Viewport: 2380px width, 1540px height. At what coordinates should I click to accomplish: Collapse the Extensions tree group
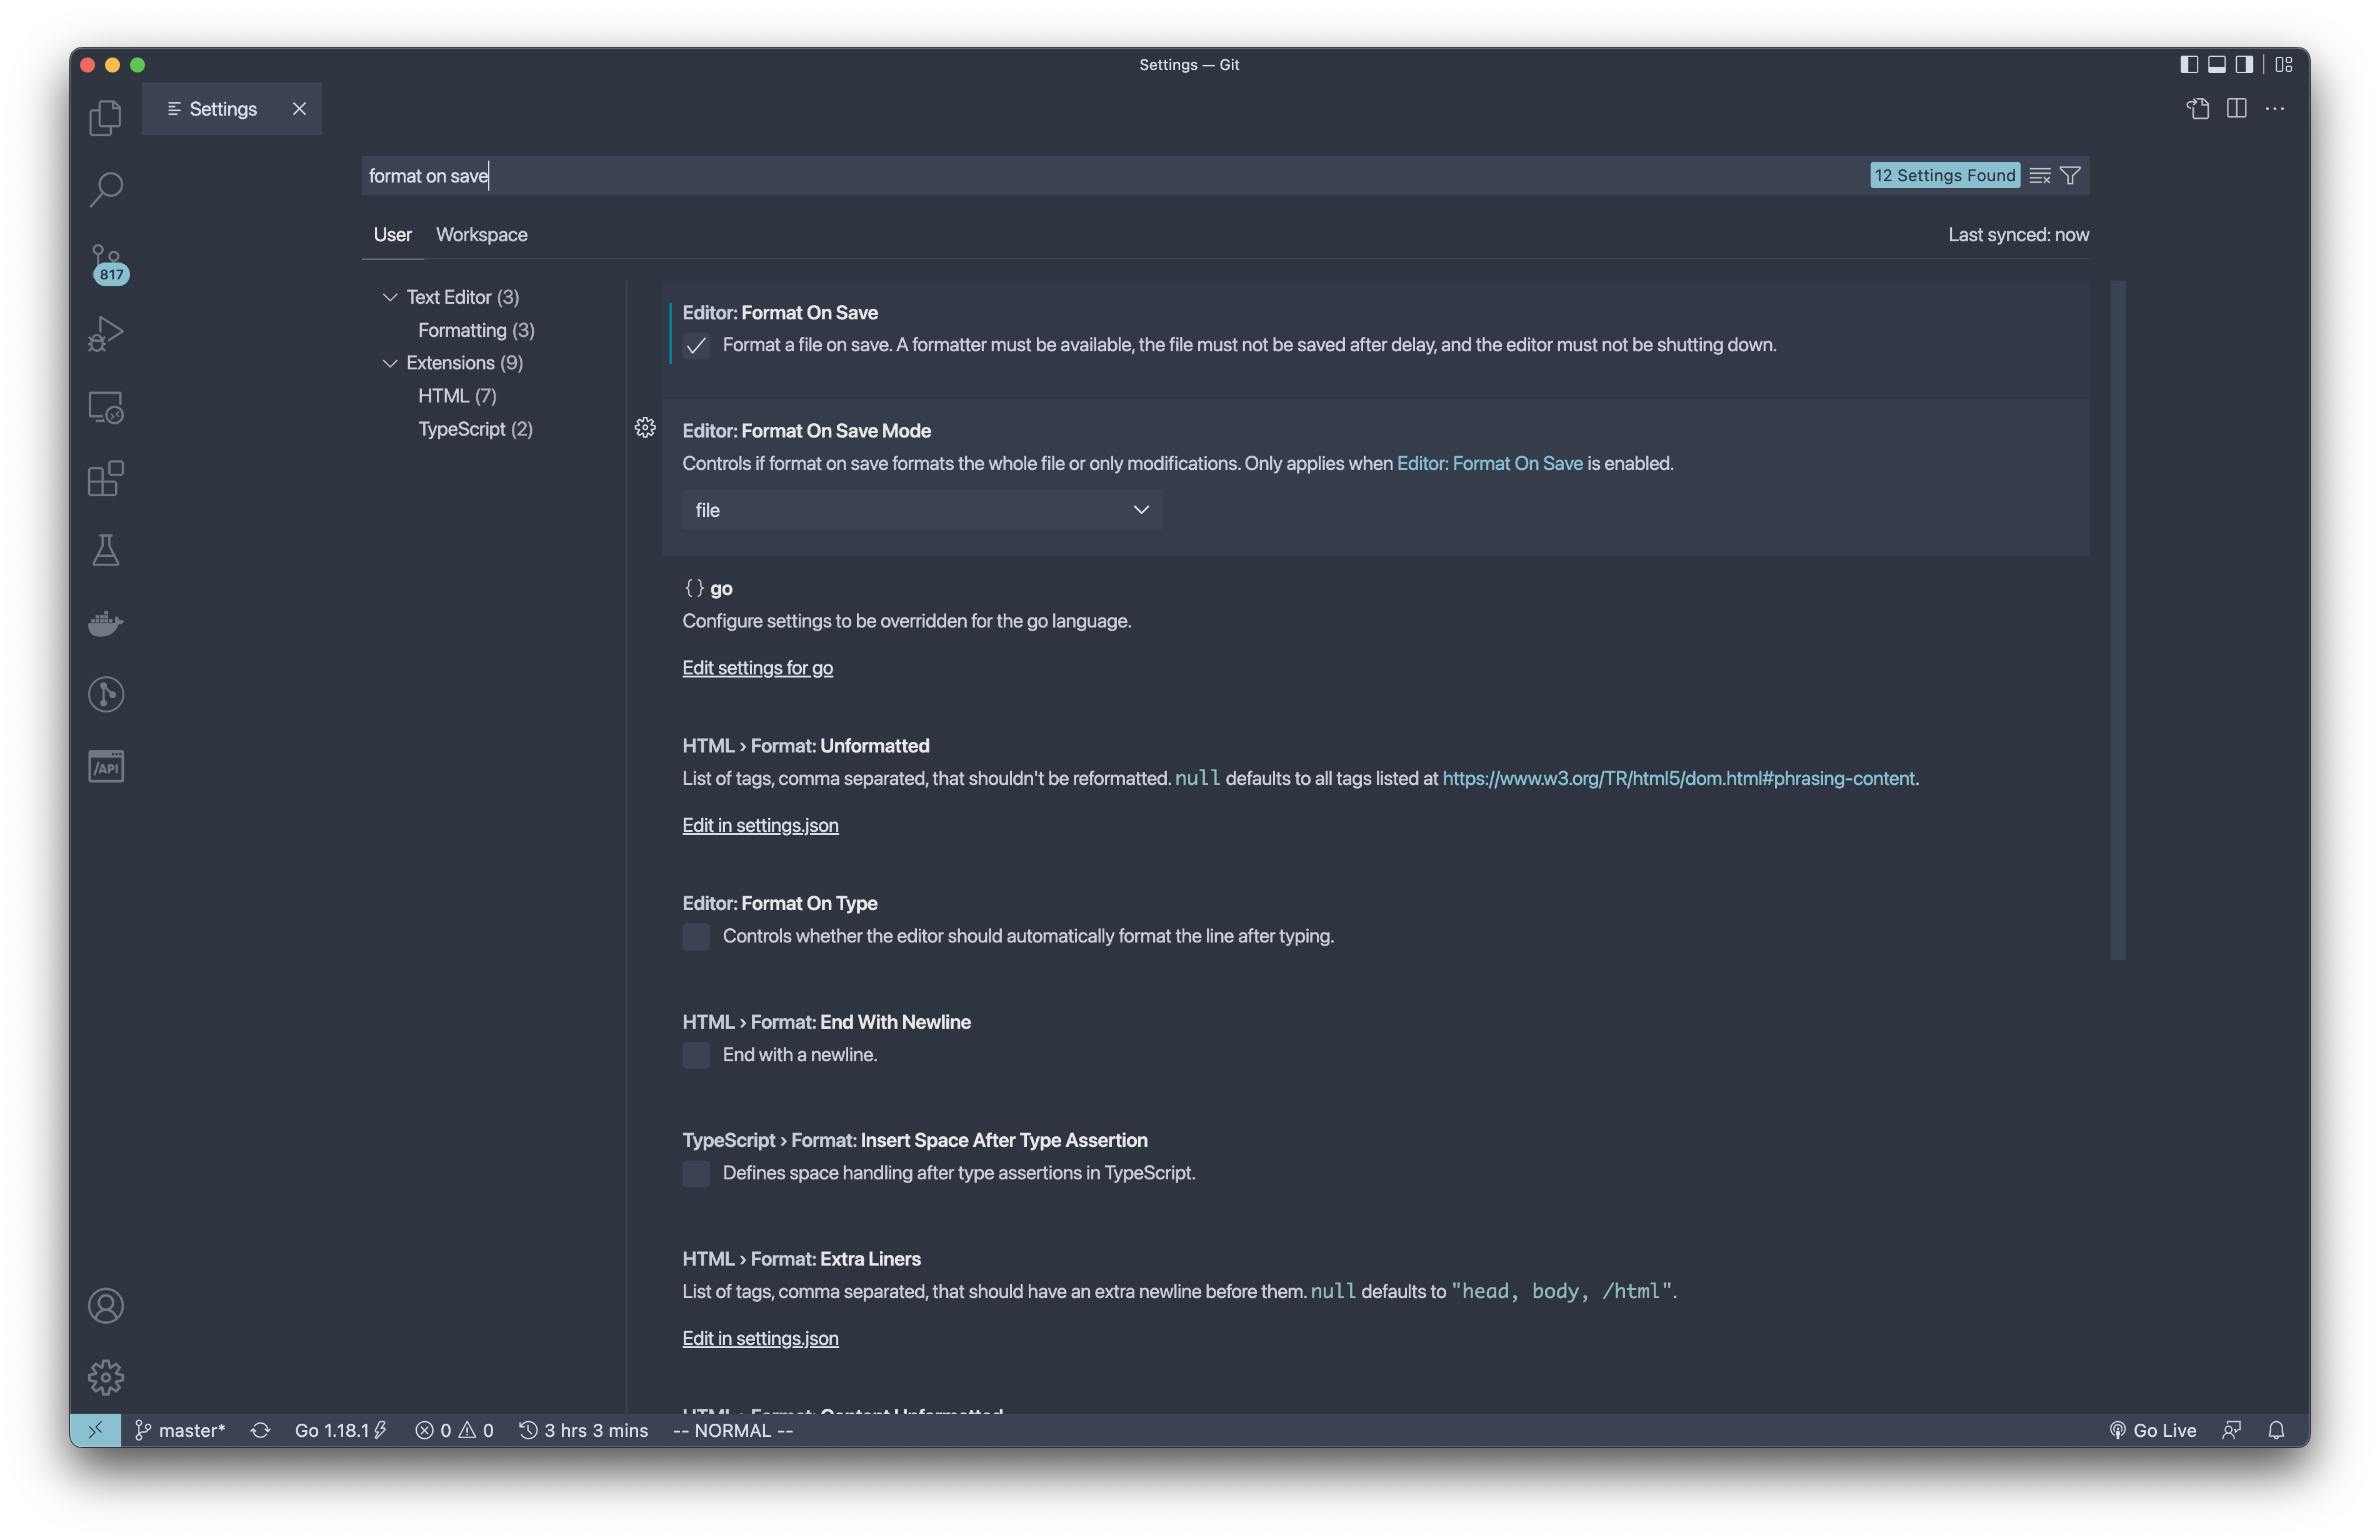(390, 363)
